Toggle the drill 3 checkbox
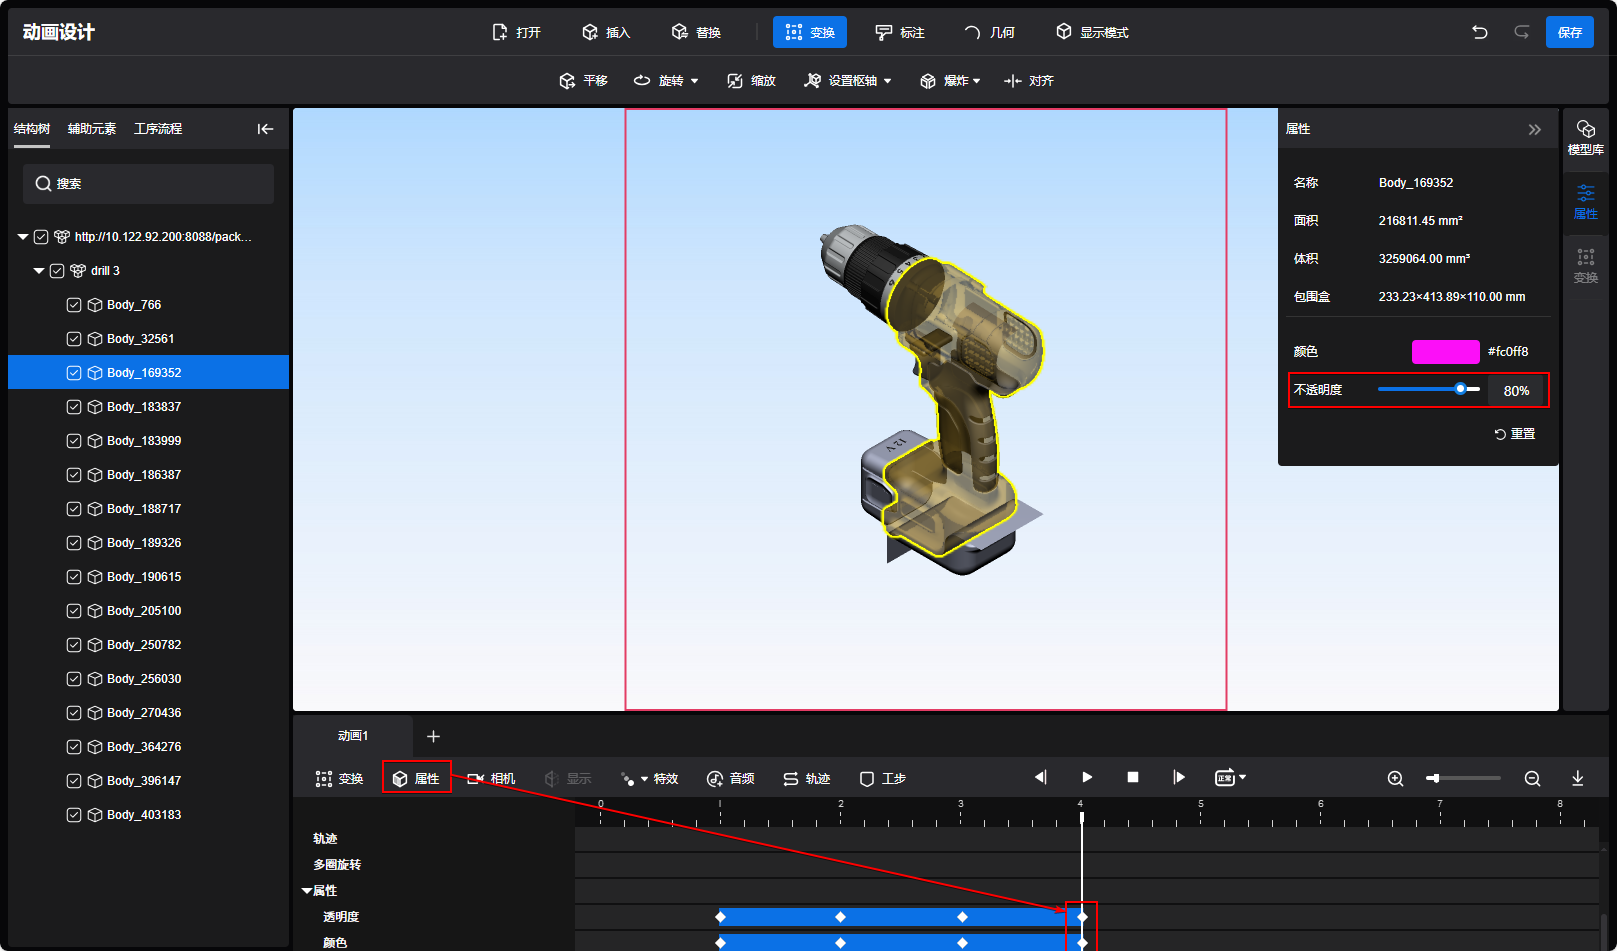Screen dimensions: 1617x951 coord(57,271)
